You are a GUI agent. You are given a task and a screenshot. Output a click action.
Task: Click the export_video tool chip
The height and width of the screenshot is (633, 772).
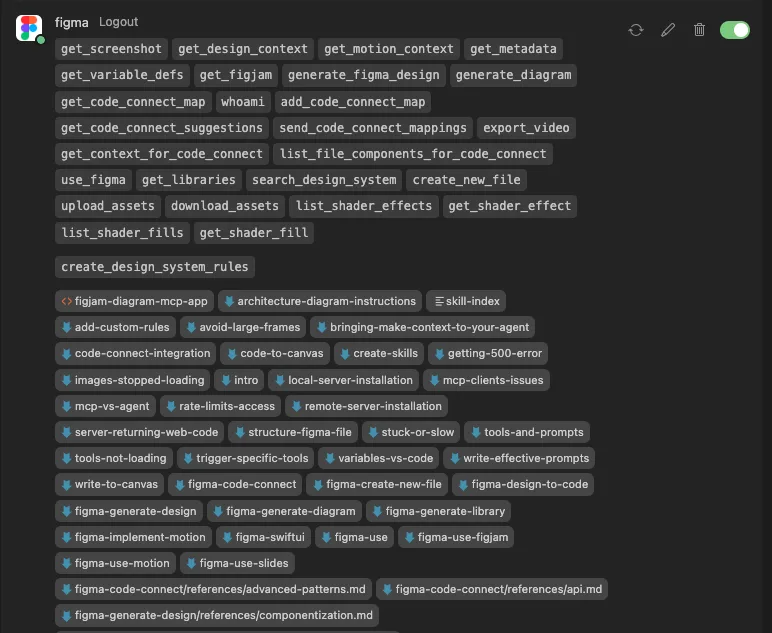tap(526, 128)
